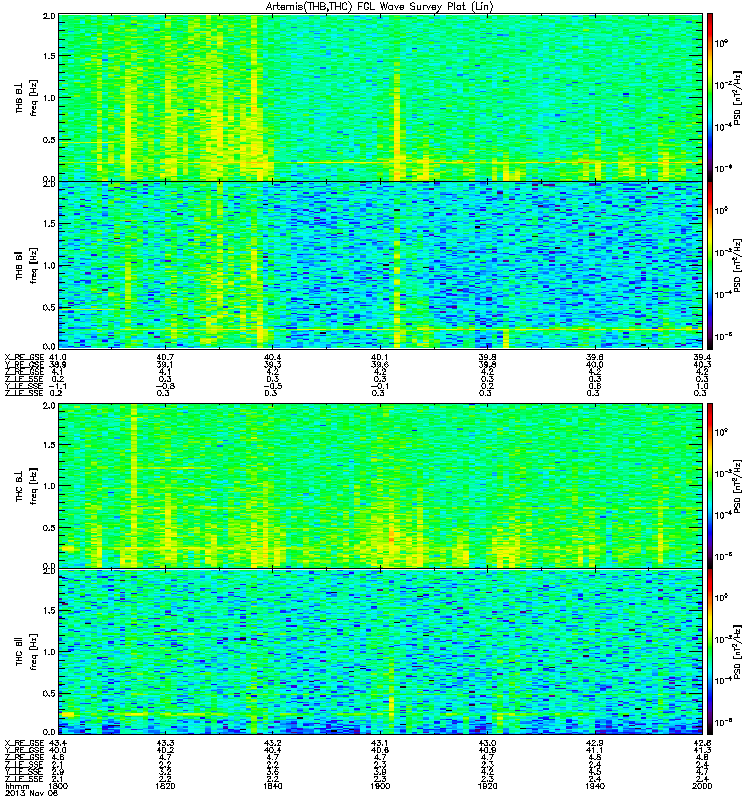Click the '43.2' X_RE_GSE value under THC
The width and height of the screenshot is (750, 800).
point(272,742)
